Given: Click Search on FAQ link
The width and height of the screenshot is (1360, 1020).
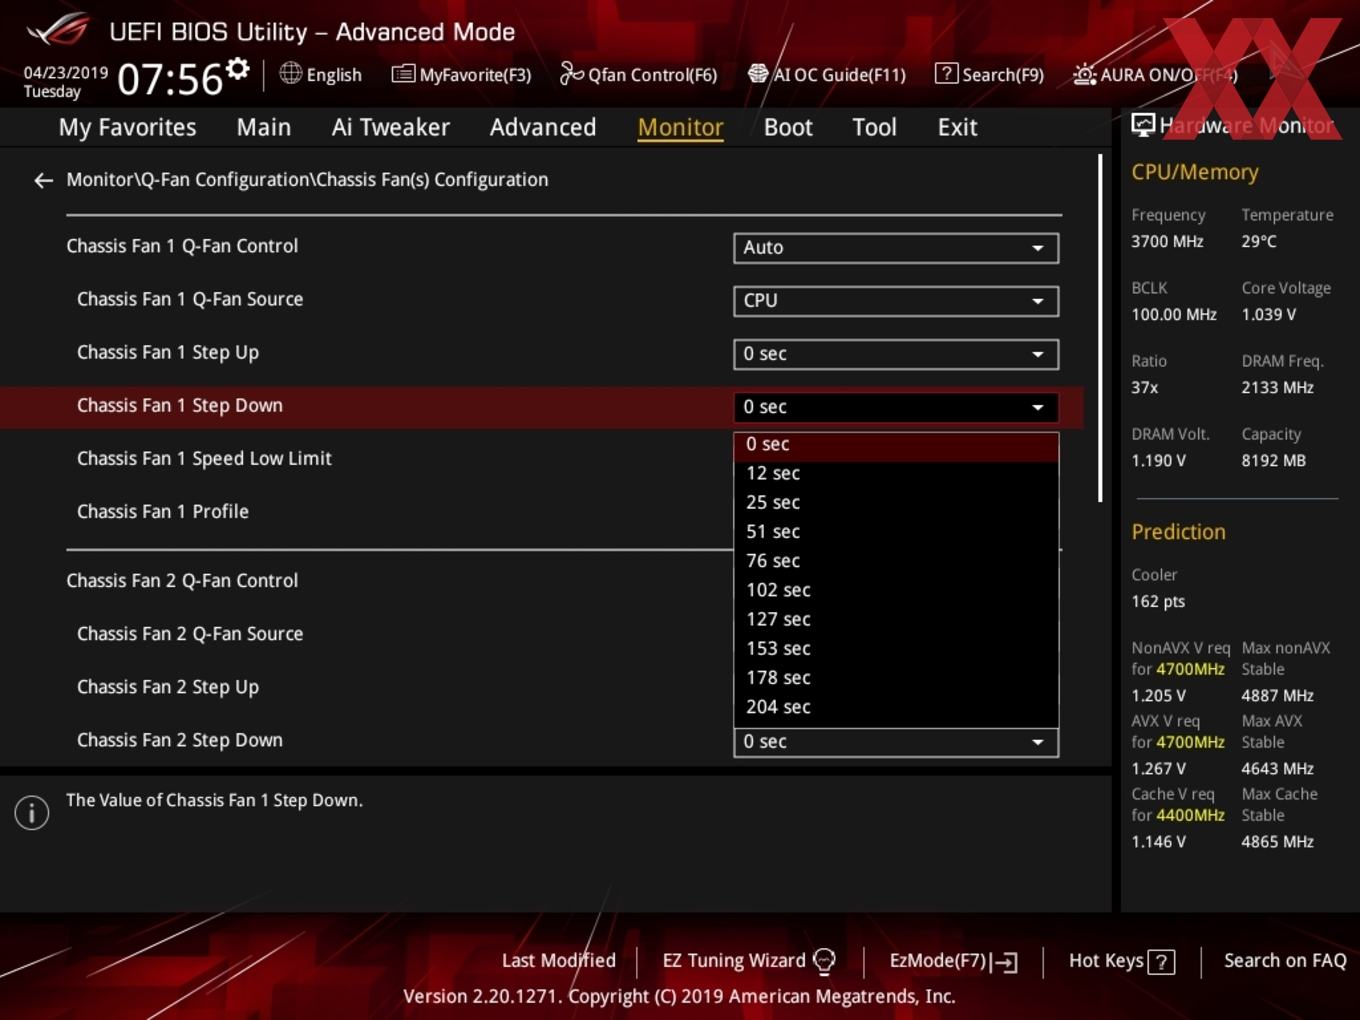Looking at the screenshot, I should coord(1285,961).
